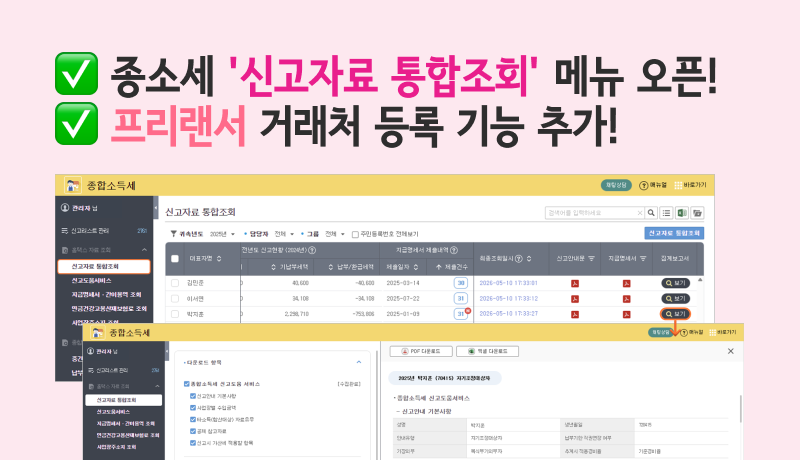Open 신고도움서비스 in upper window sidebar

[91, 280]
